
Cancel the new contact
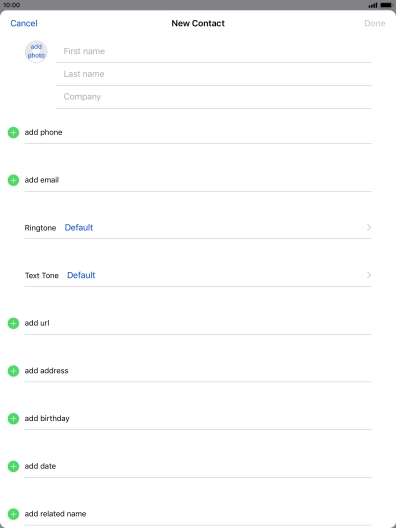(x=24, y=23)
